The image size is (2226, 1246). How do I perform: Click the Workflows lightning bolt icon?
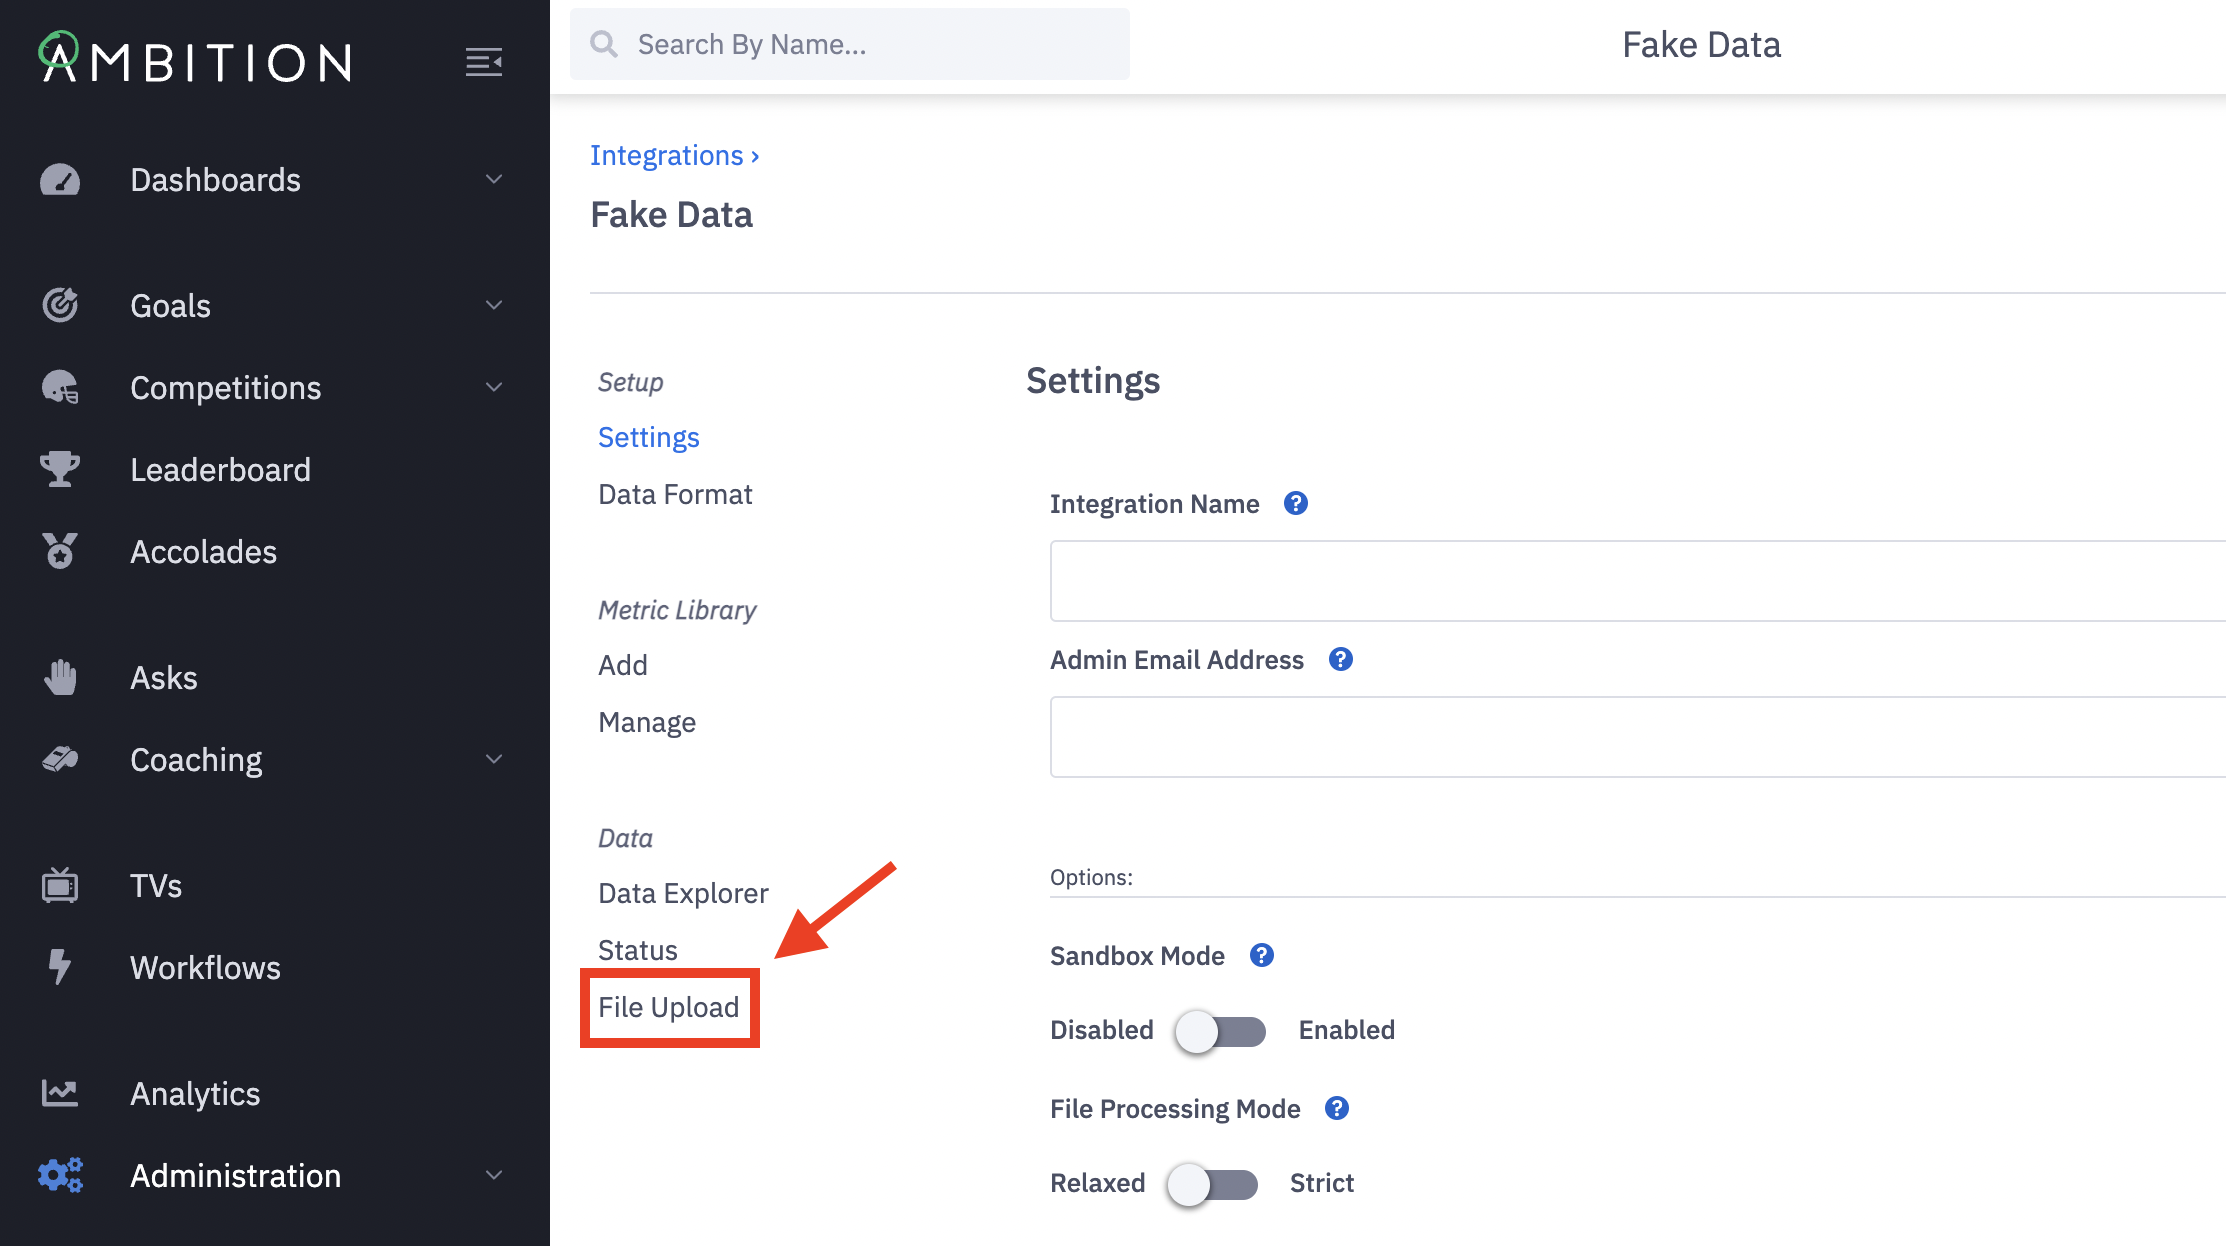point(60,967)
